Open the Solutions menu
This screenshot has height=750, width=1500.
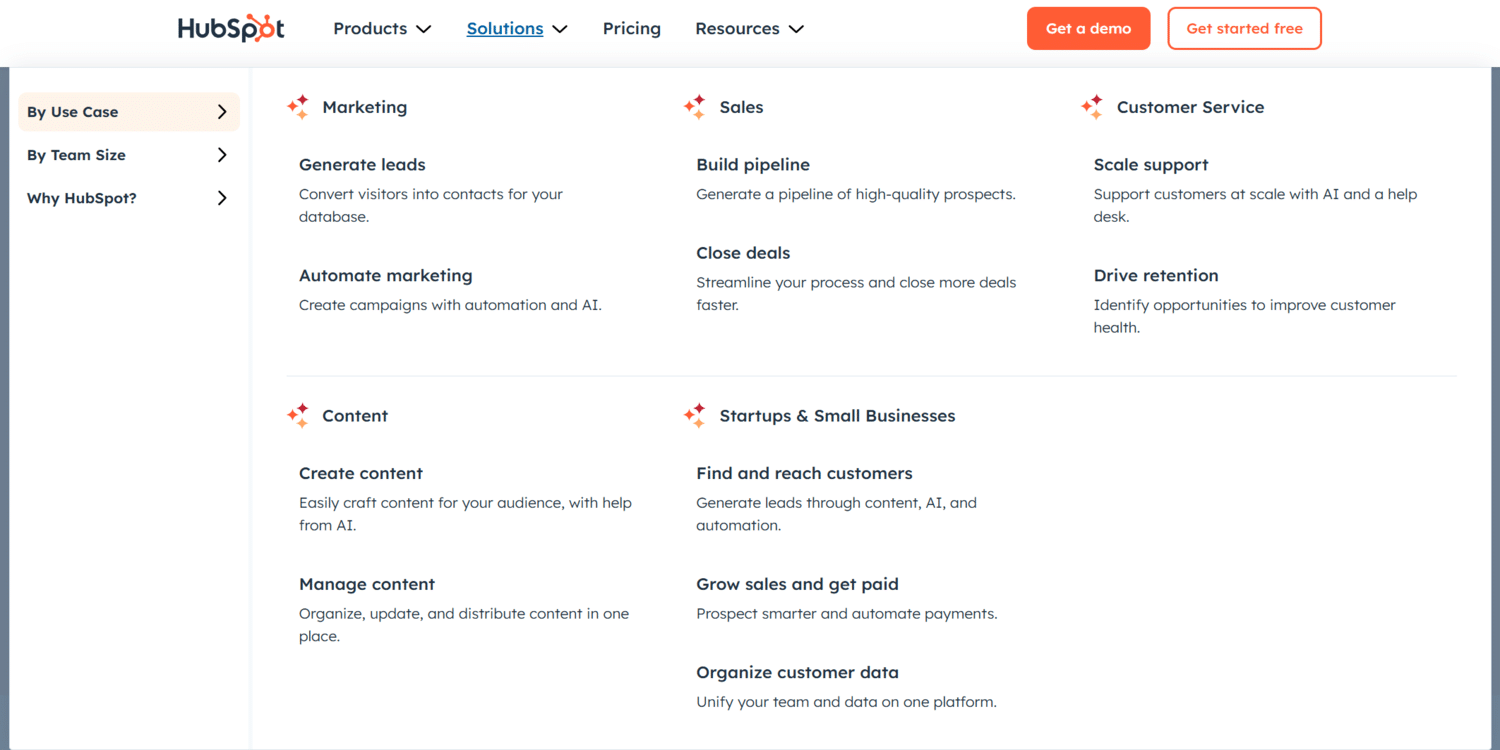click(x=505, y=29)
